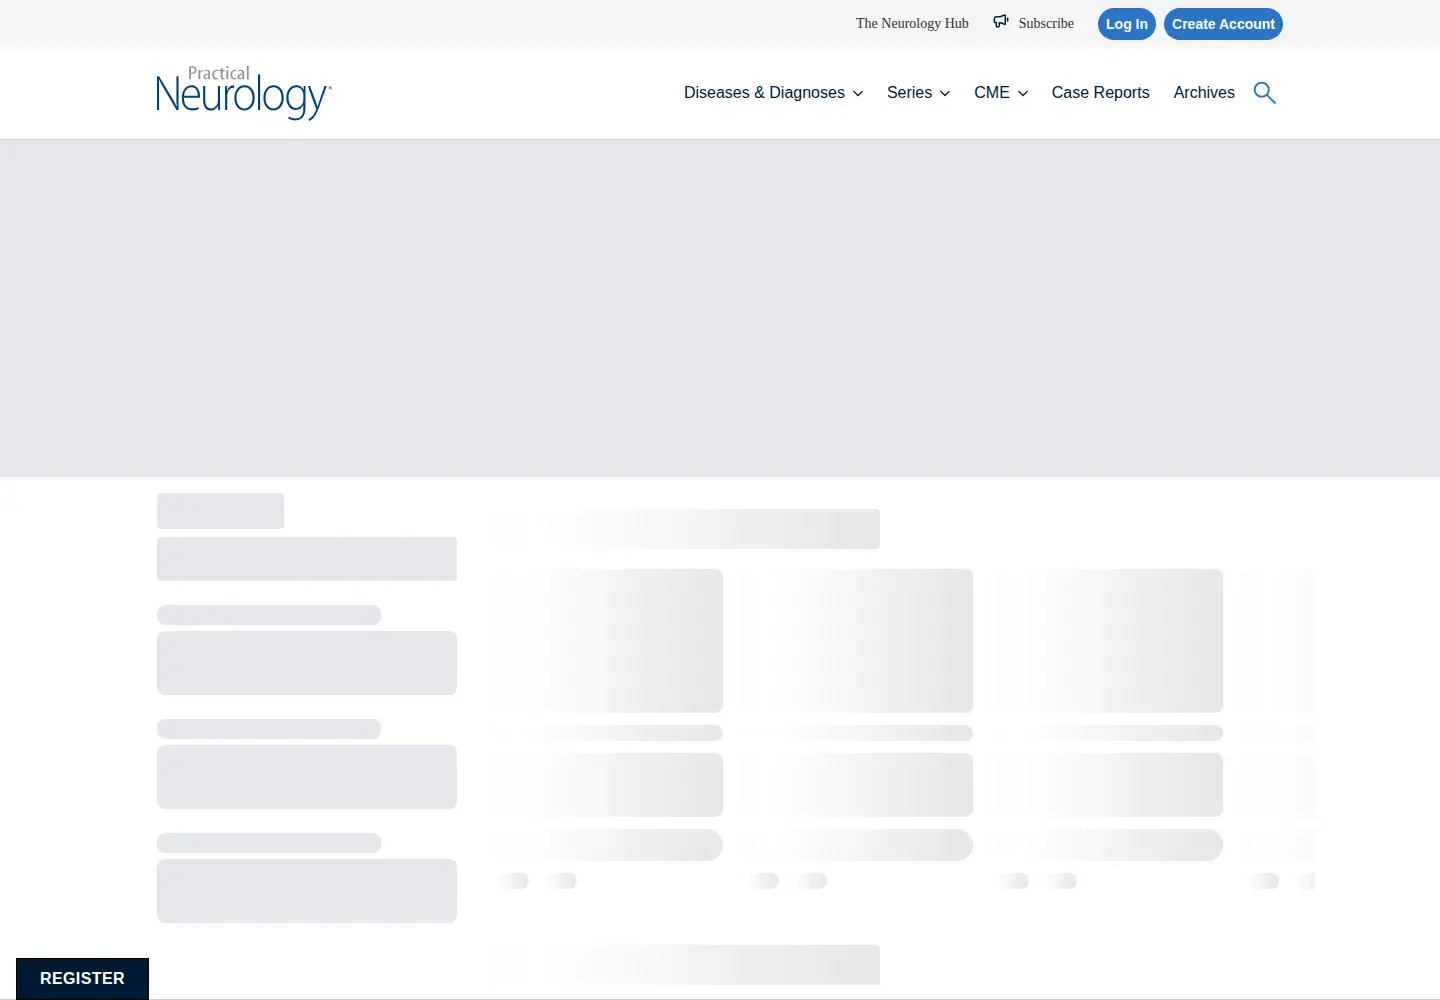Open the Diseases & Diagnoses menu
The width and height of the screenshot is (1440, 1000).
click(x=764, y=92)
